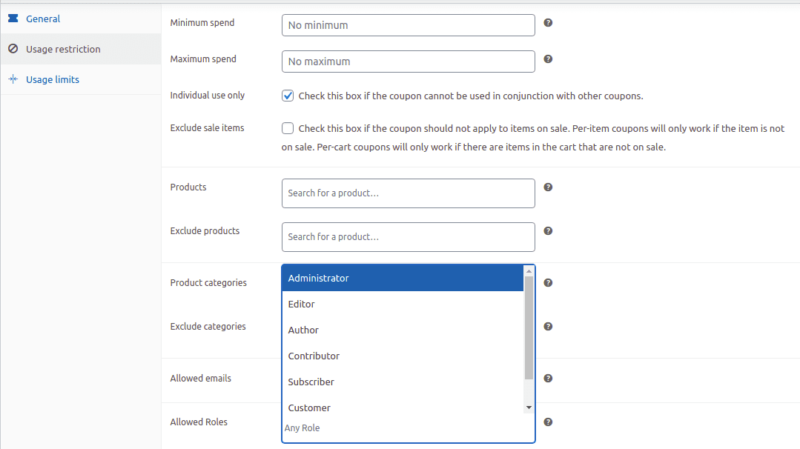Enable the Exclude sale items checkbox

pyautogui.click(x=288, y=128)
